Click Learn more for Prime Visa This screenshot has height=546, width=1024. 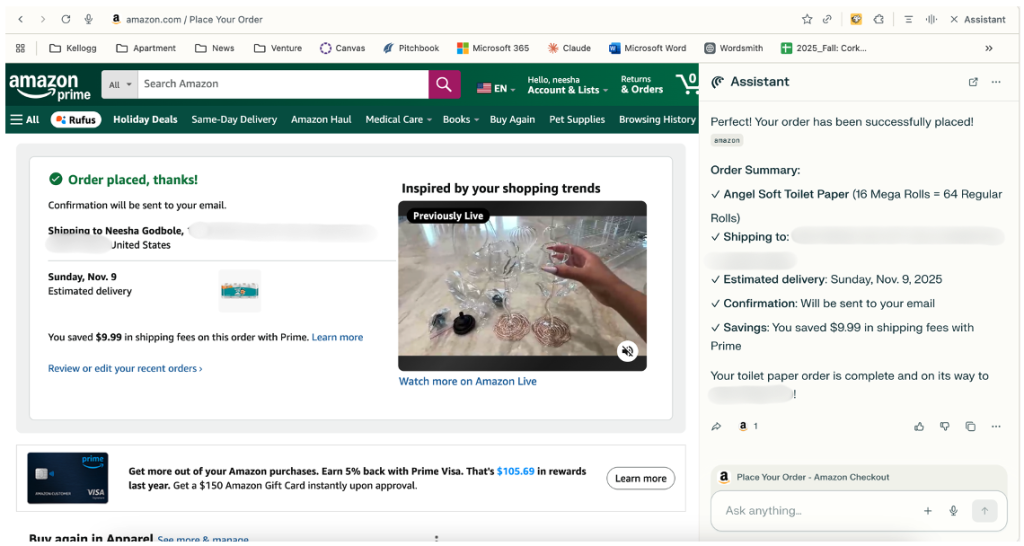(x=640, y=479)
